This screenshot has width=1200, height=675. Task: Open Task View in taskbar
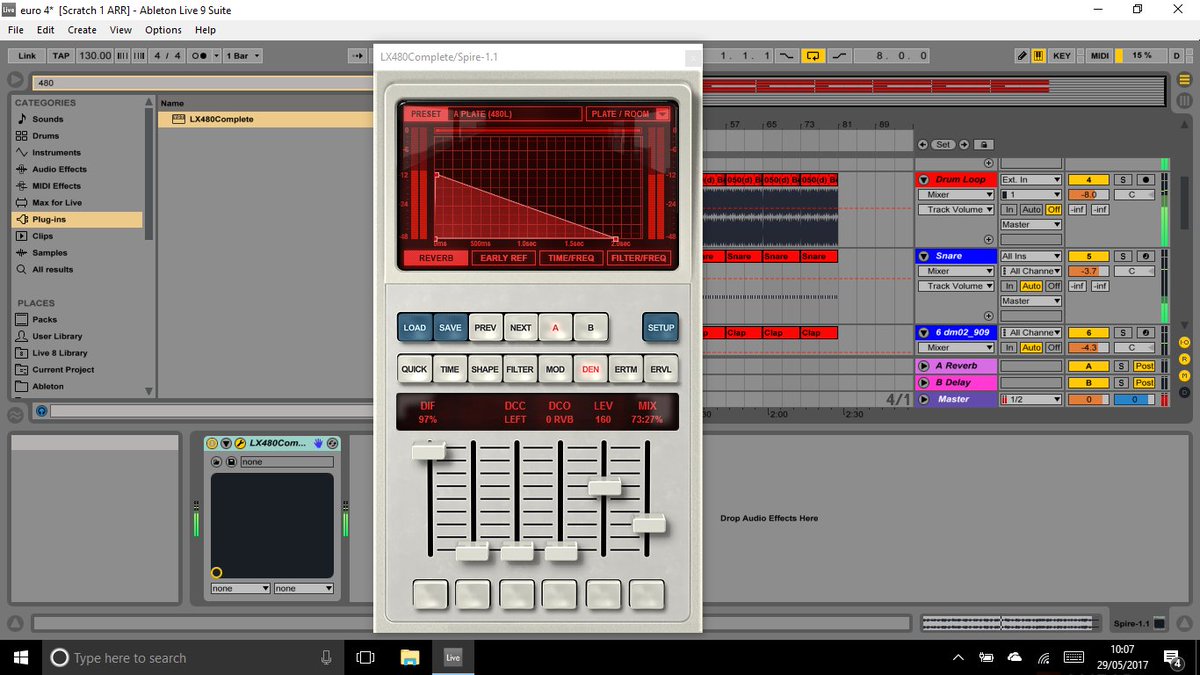click(x=365, y=657)
